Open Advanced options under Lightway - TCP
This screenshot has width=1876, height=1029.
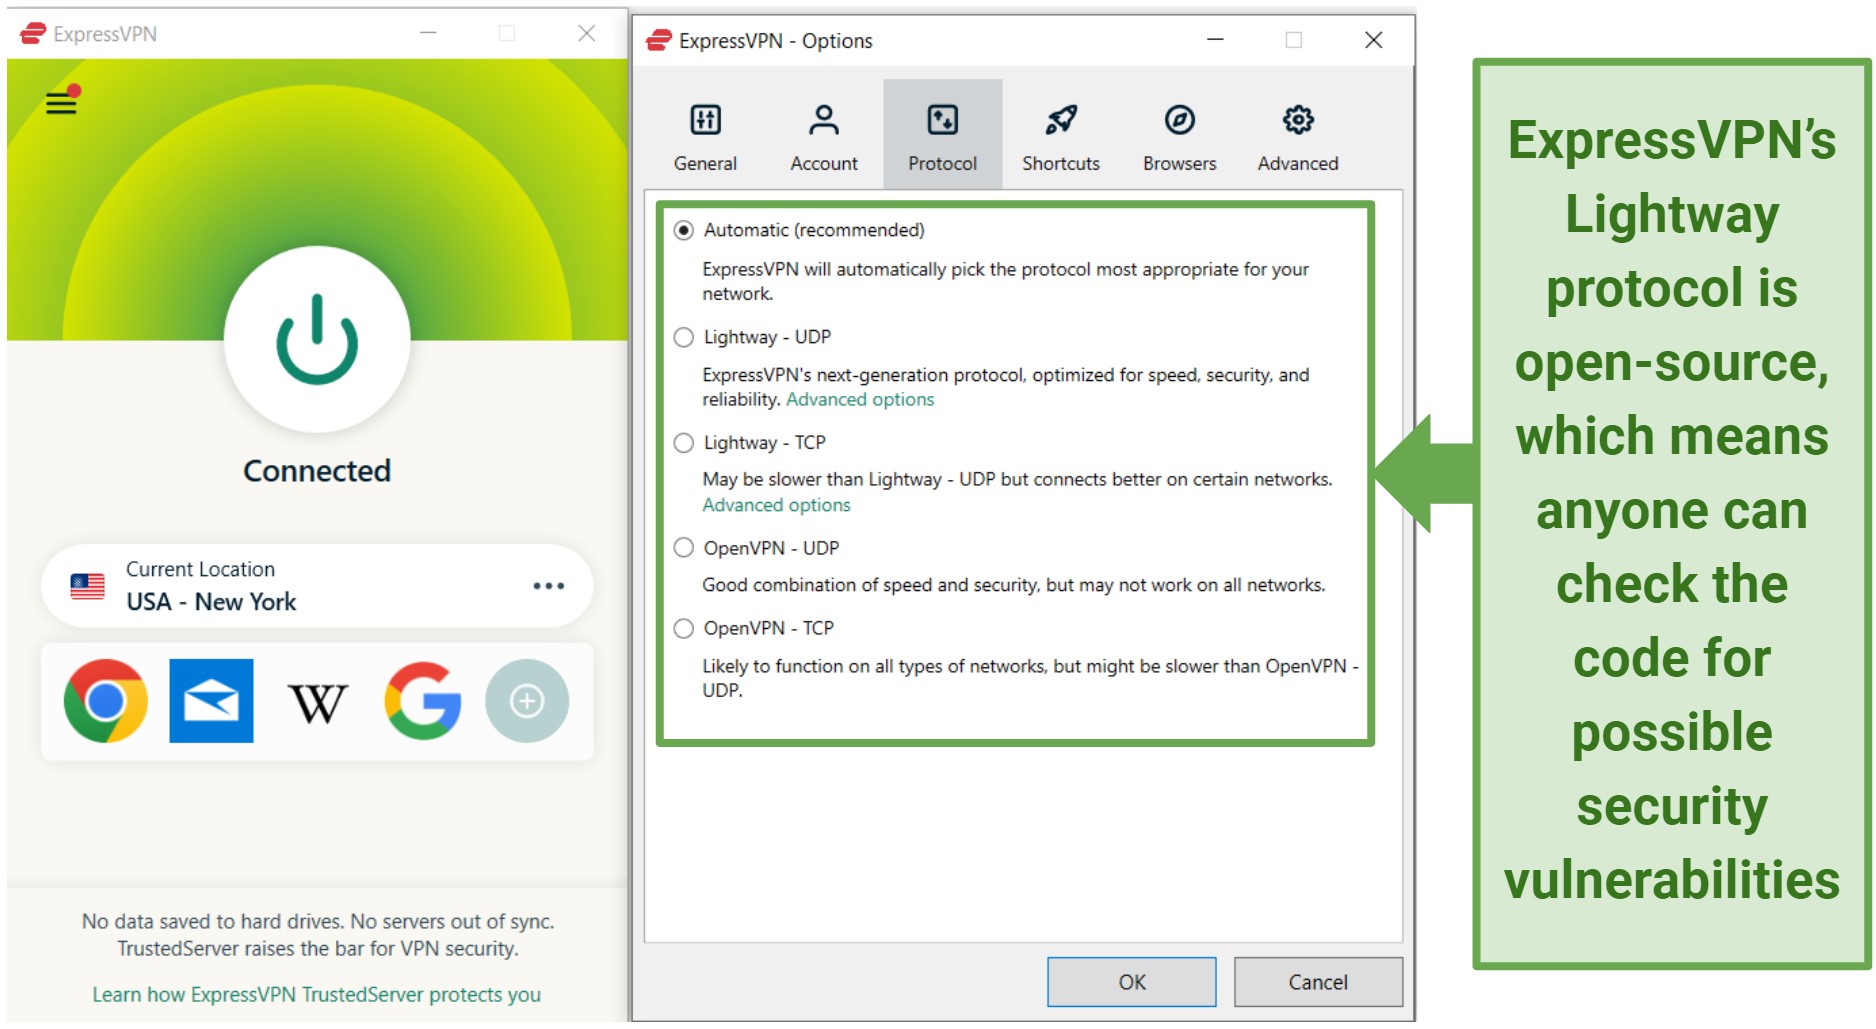pyautogui.click(x=776, y=506)
